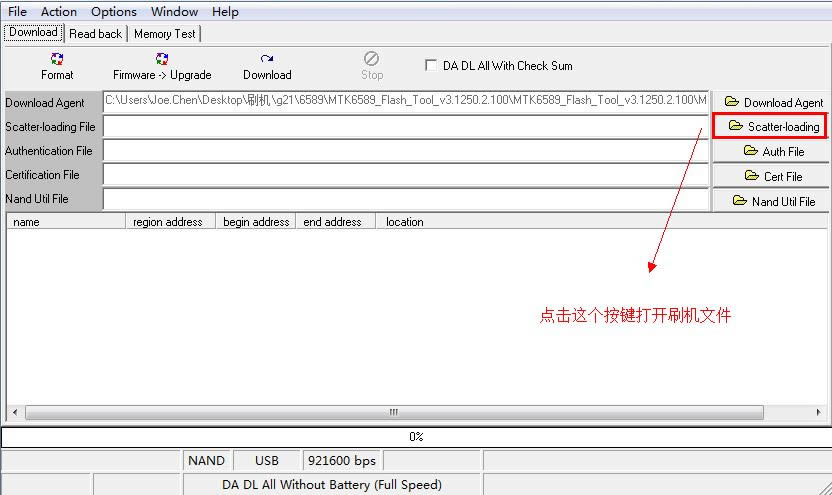Open the Scatter-loading file browser

click(x=771, y=127)
